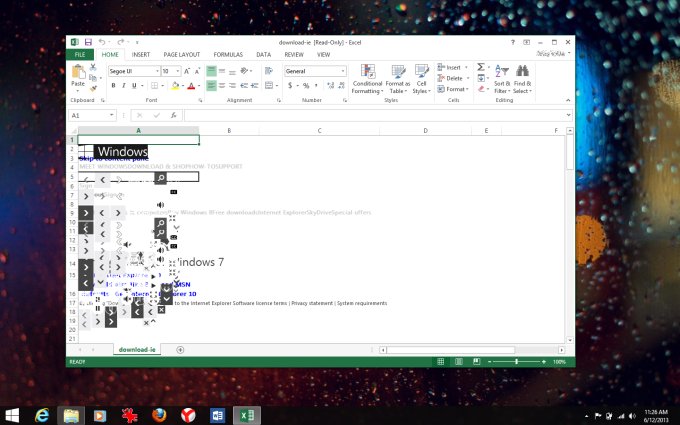Apply percent style format
Screen dimensions: 680x425
click(306, 85)
